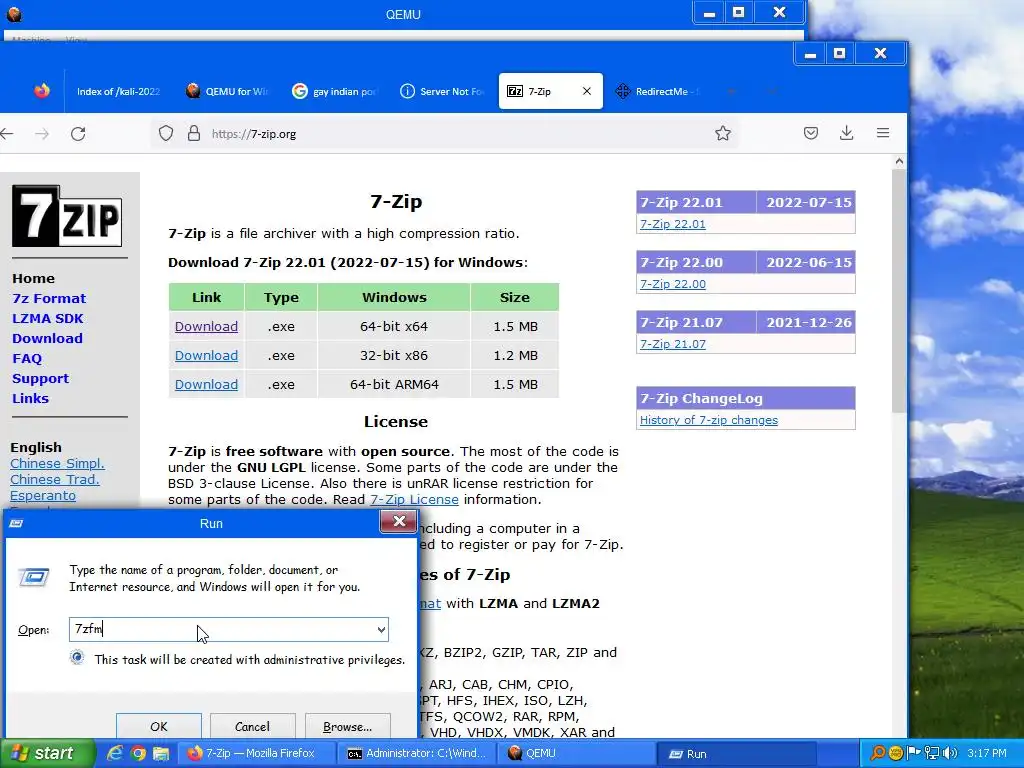The width and height of the screenshot is (1024, 768).
Task: Click the padlock site security icon
Action: pyautogui.click(x=194, y=133)
